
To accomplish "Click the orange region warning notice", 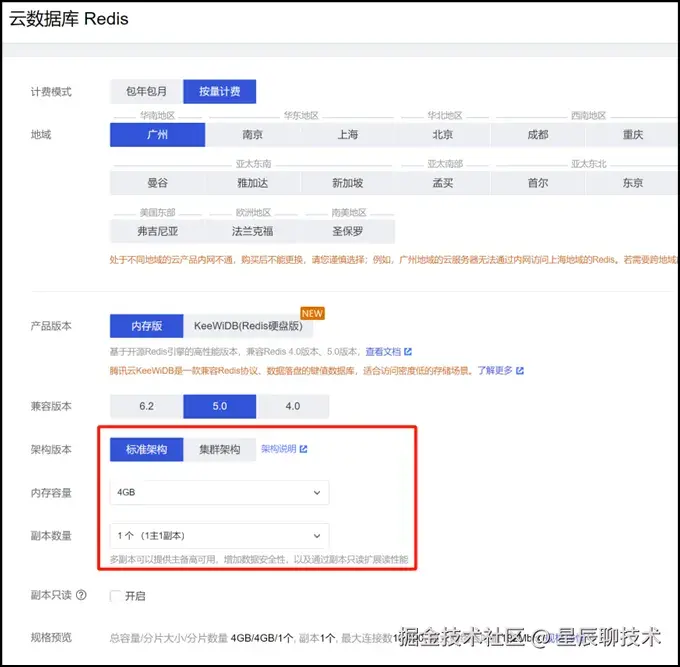I will point(394,260).
